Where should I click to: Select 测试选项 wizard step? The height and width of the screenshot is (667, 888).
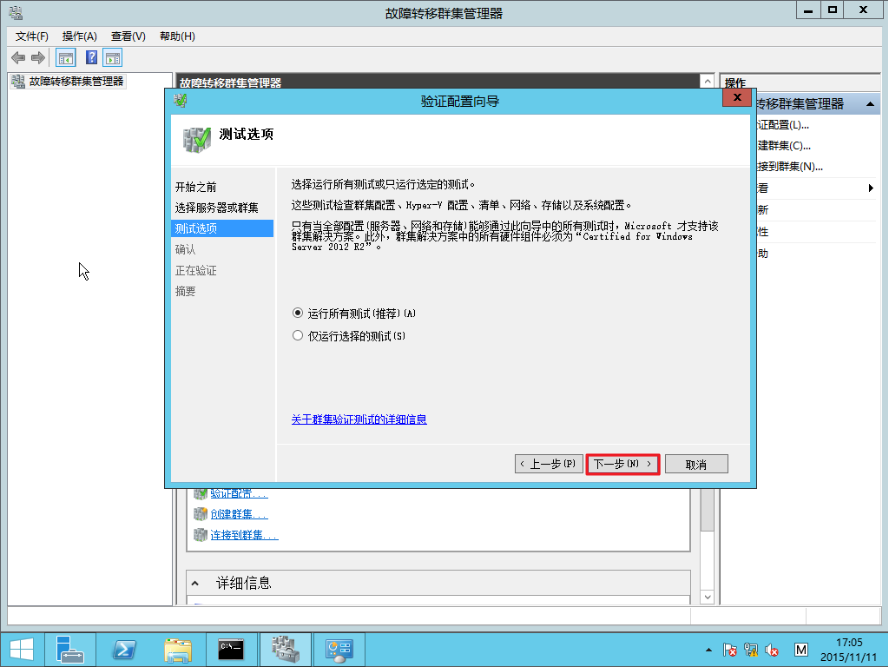point(222,228)
